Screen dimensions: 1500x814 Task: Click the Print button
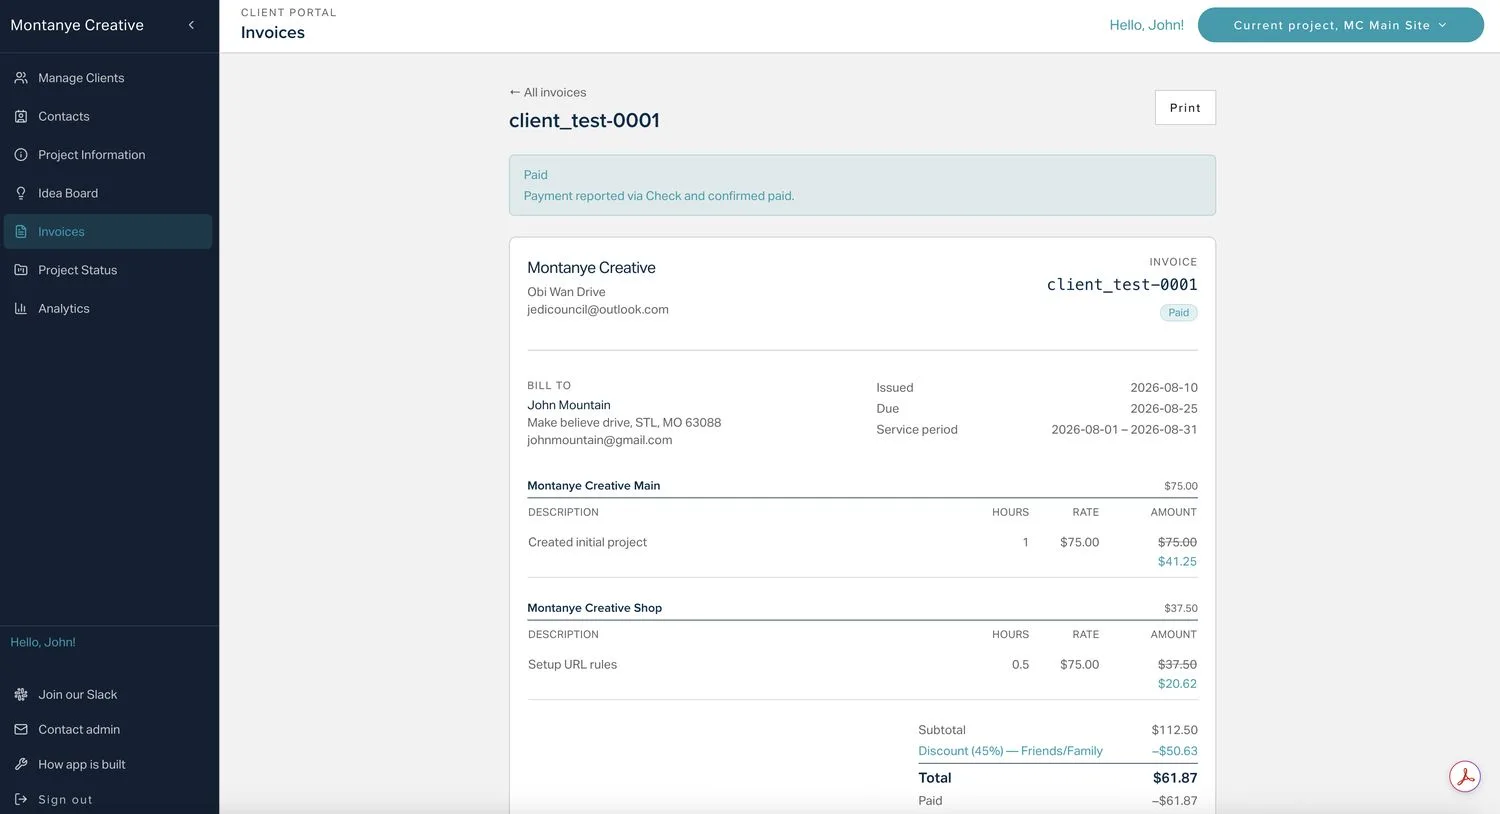point(1185,108)
